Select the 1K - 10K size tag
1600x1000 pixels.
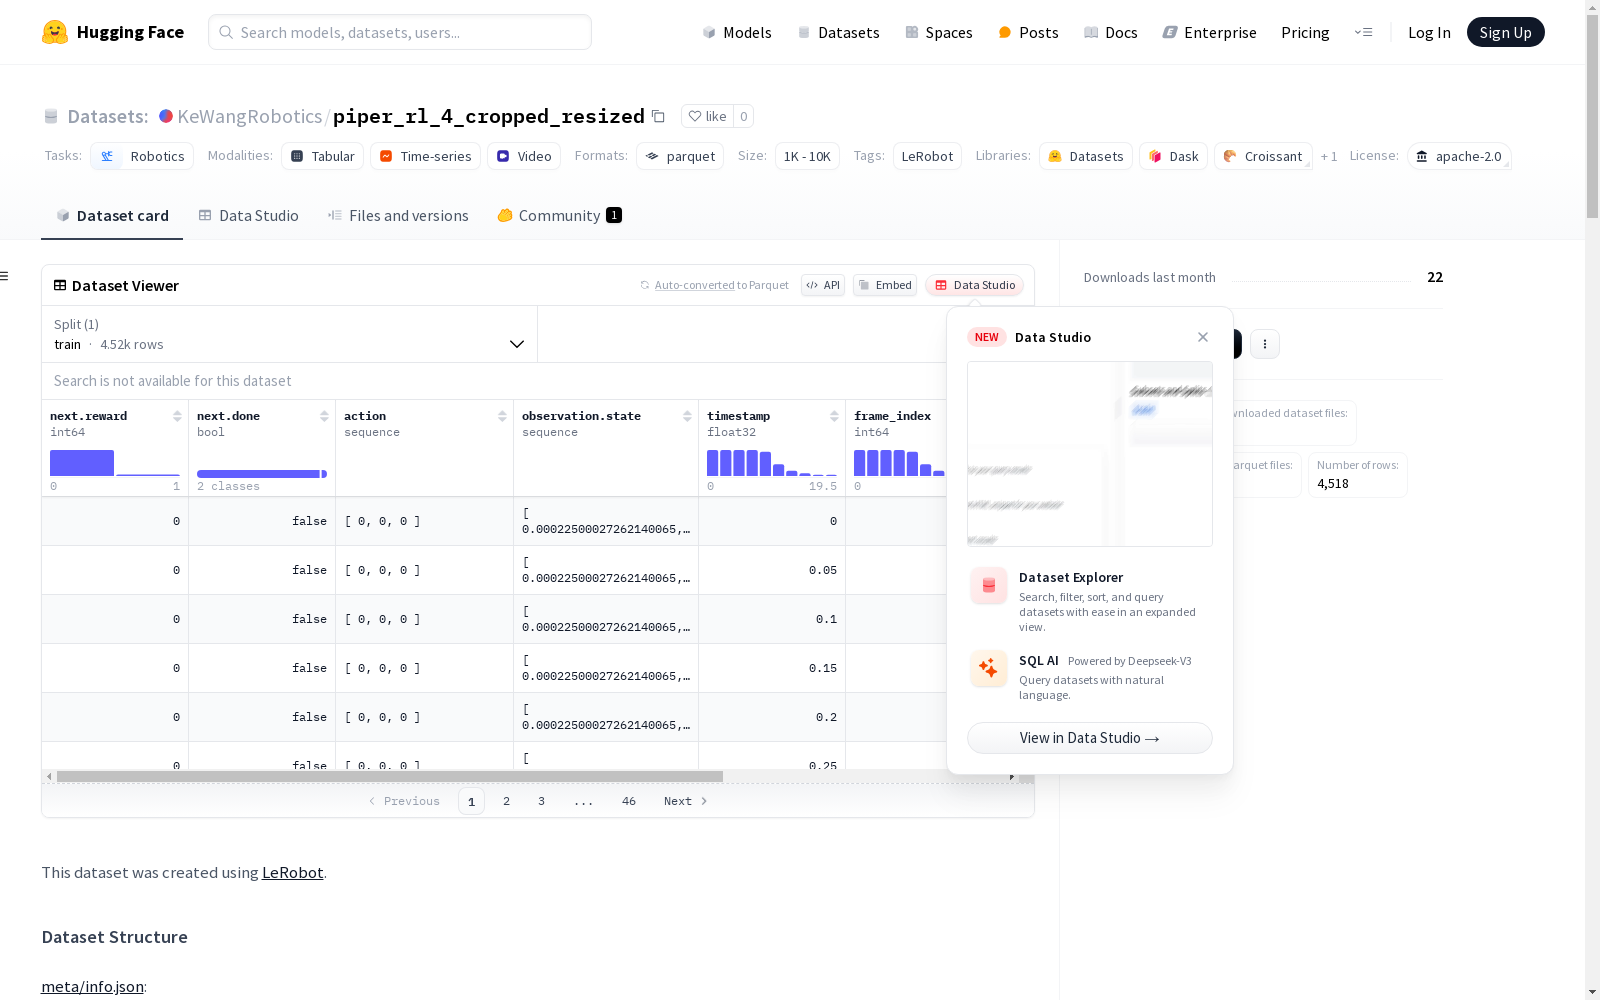click(807, 156)
